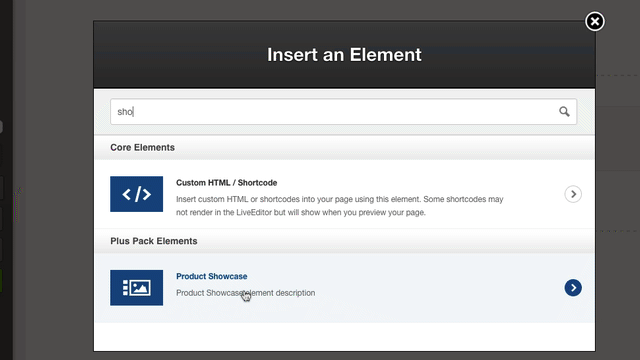The width and height of the screenshot is (640, 360).
Task: Click the Plus Pack Elements section header
Action: [344, 241]
